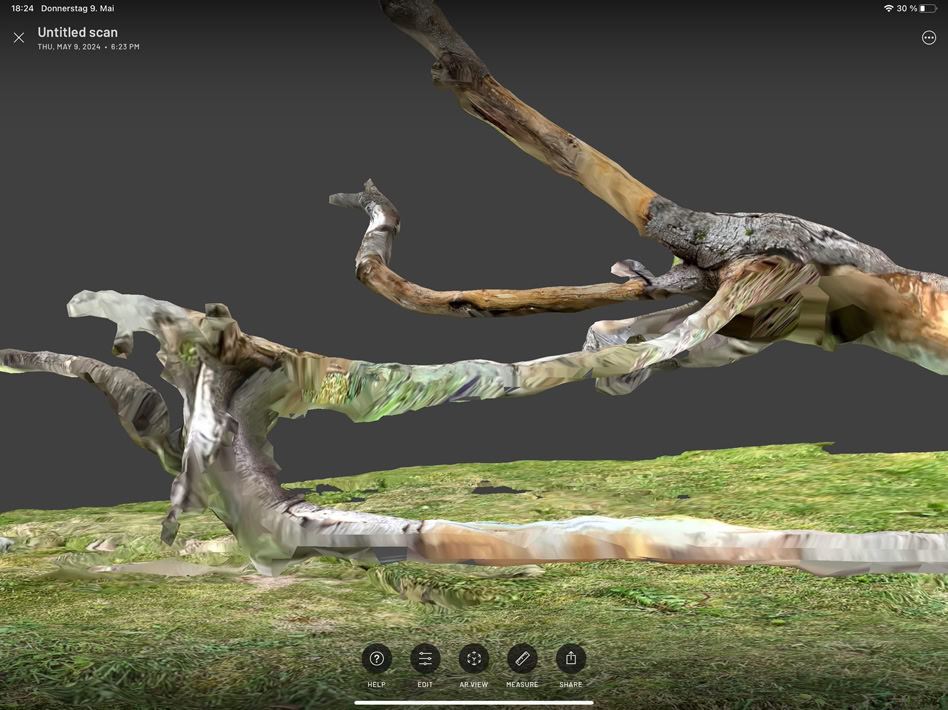Open the Help question mark icon
Viewport: 948px width, 710px height.
[x=376, y=659]
